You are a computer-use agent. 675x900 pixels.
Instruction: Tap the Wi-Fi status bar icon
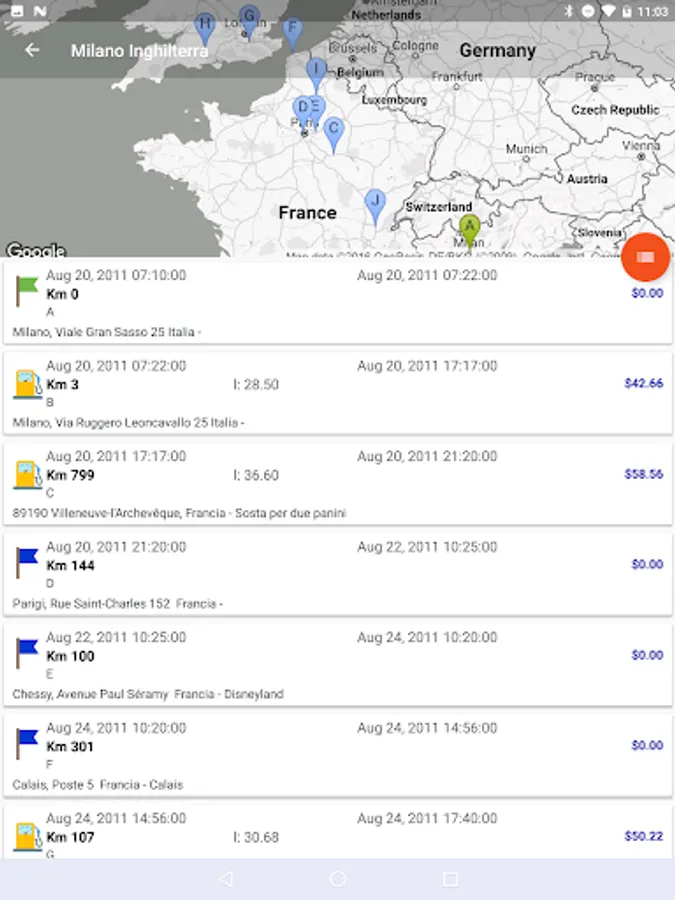(x=608, y=11)
